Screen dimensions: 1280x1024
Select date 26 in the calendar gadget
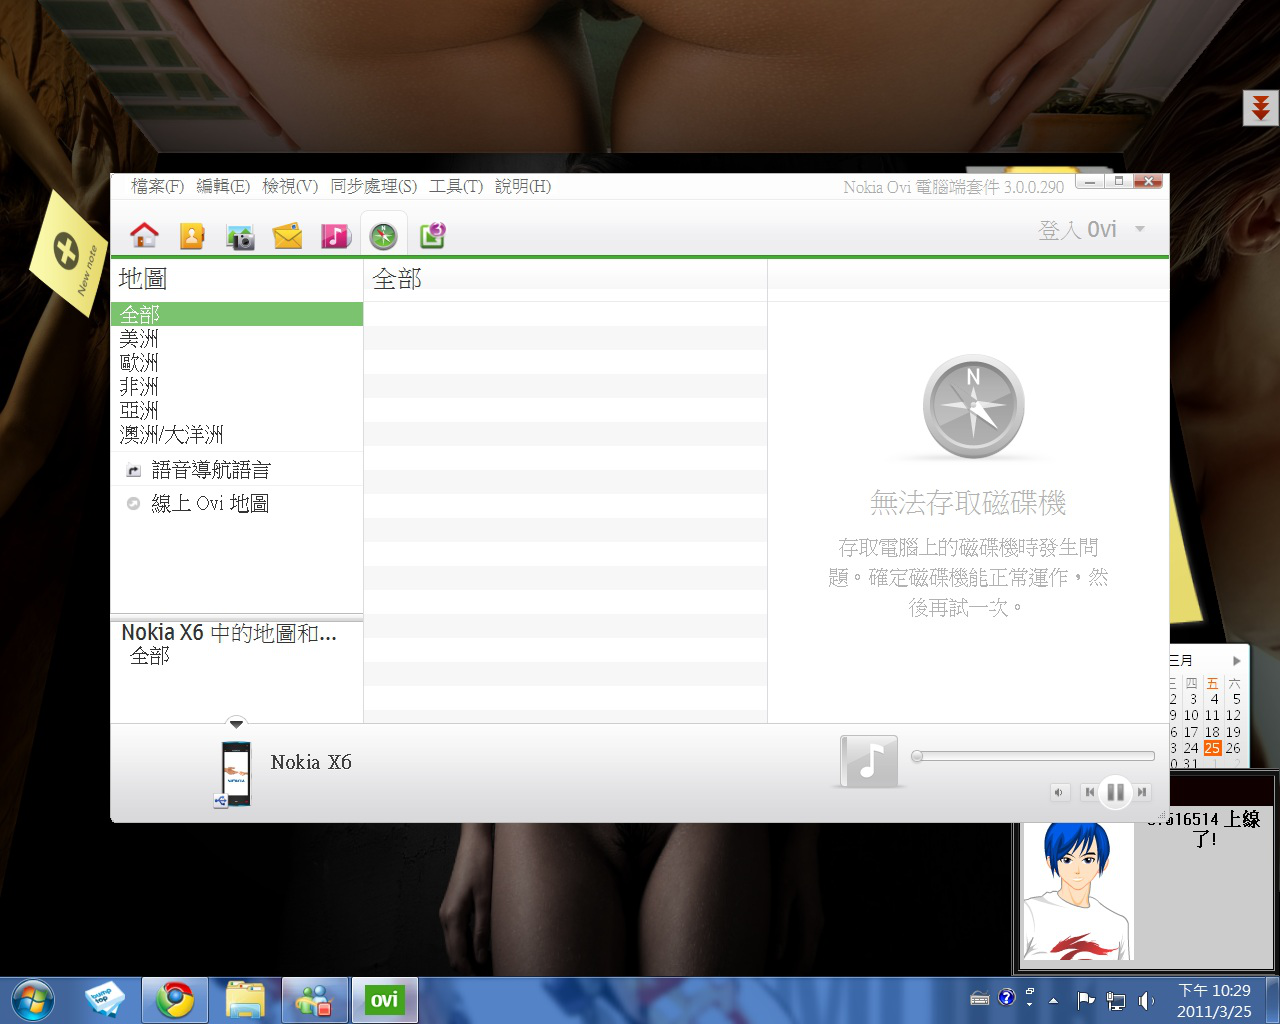pyautogui.click(x=1234, y=748)
